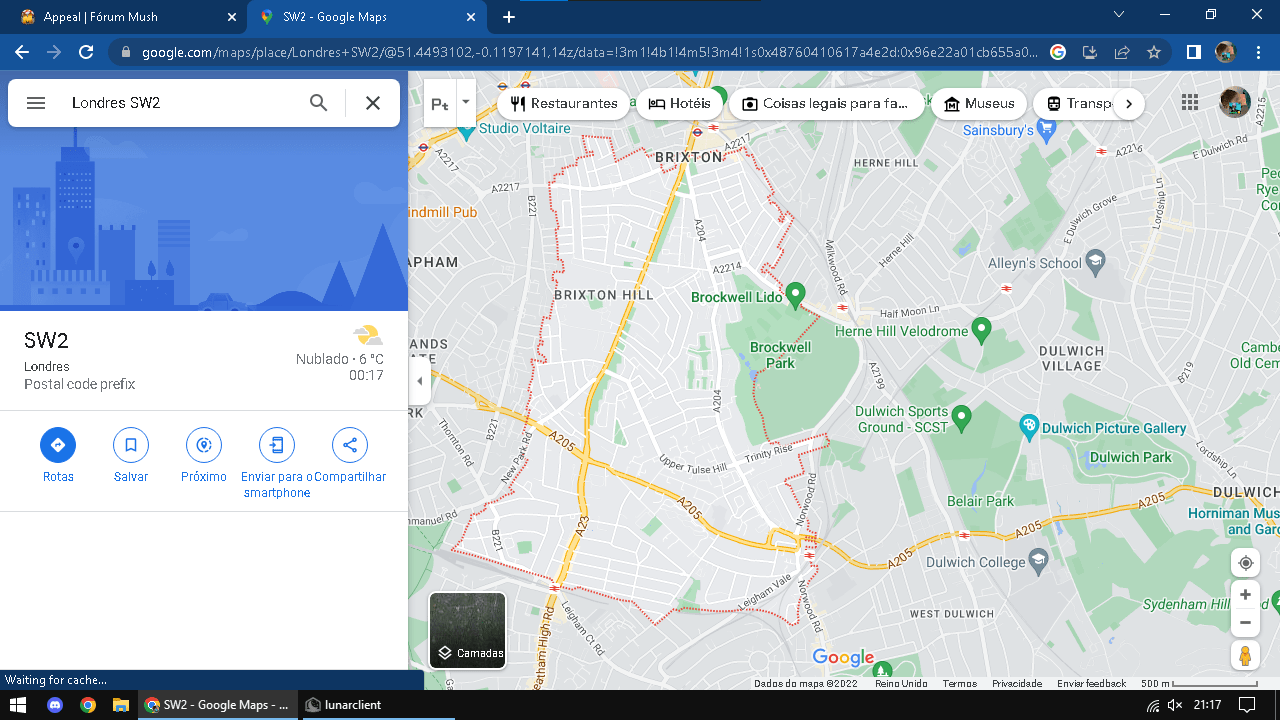Screen dimensions: 1280x720
Task: Click the search magnifier icon
Action: (318, 103)
